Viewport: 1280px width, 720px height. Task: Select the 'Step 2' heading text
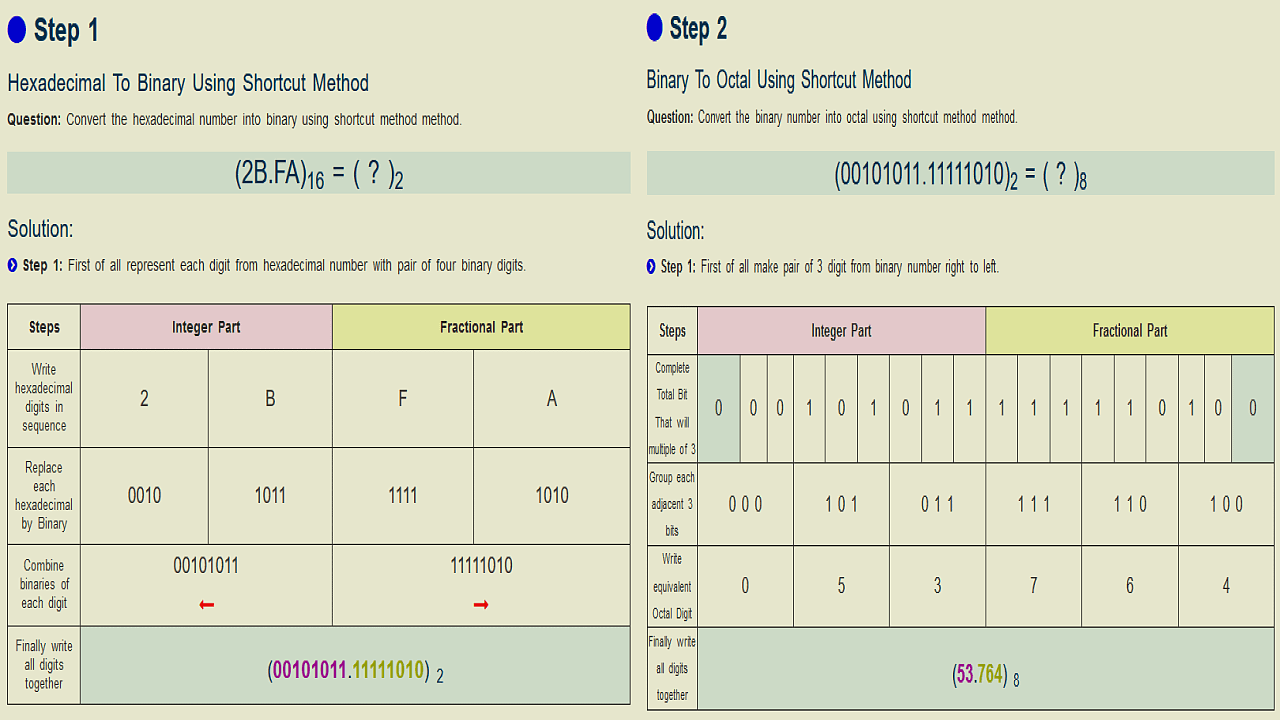pyautogui.click(x=698, y=28)
